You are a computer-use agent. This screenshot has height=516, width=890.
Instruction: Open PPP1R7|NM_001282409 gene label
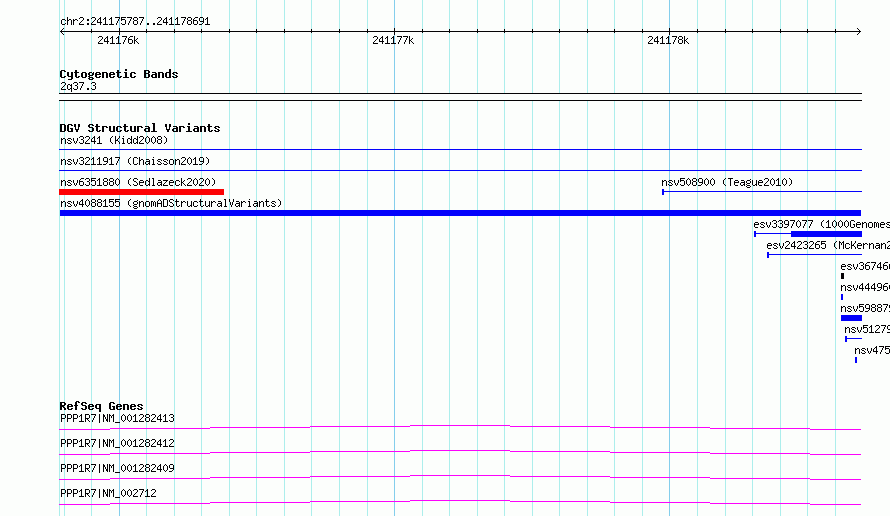point(117,468)
